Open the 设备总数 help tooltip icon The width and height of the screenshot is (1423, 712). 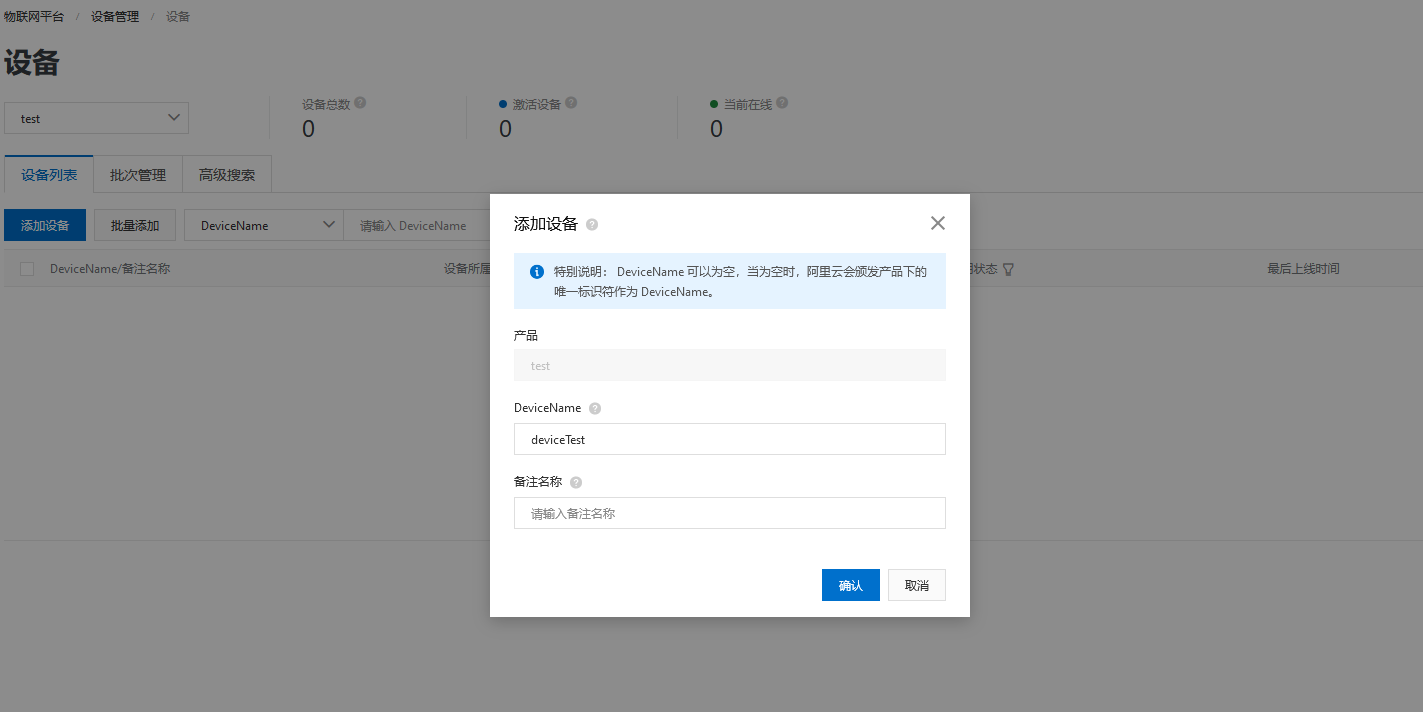tap(361, 103)
